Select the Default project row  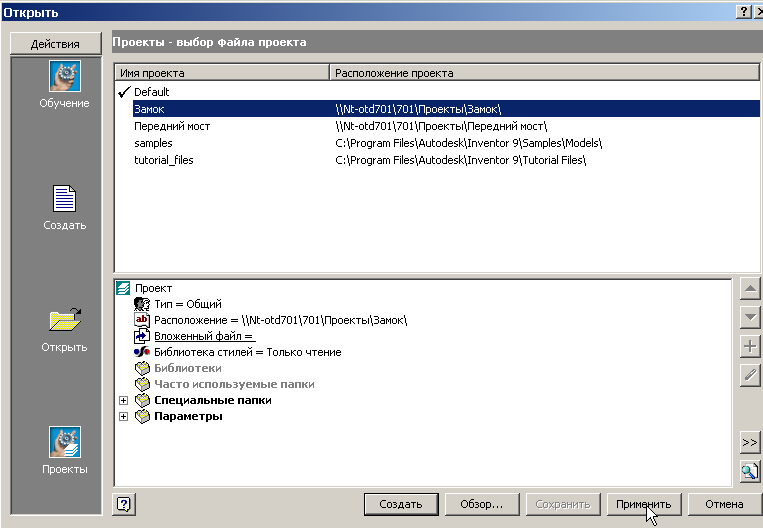tap(436, 91)
